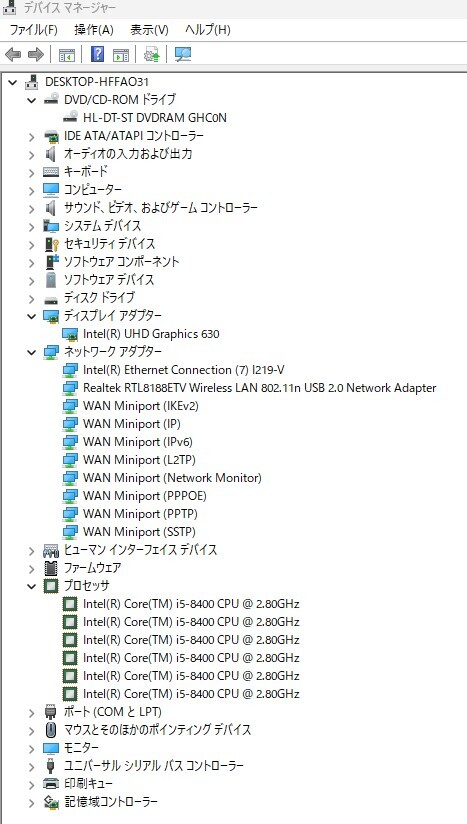The width and height of the screenshot is (467, 824).
Task: Select WAN Miniport (PPPOE) entry
Action: point(144,496)
